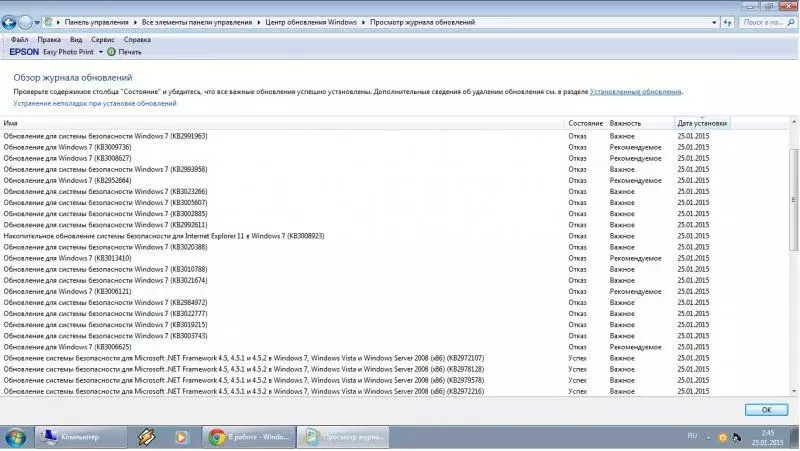Select the KB2993958 security update row
Image resolution: width=800 pixels, height=451 pixels.
[394, 169]
